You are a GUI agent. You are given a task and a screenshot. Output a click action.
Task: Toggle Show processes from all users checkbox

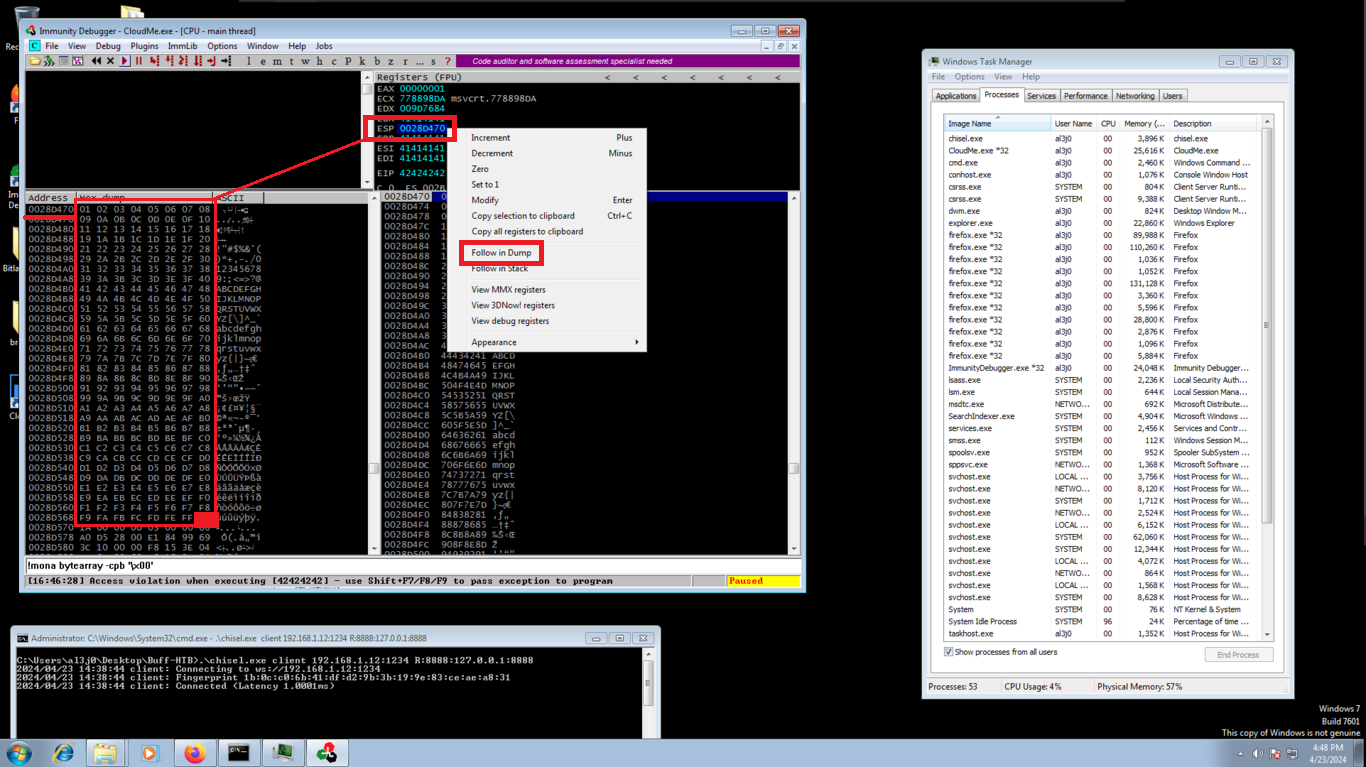[949, 652]
